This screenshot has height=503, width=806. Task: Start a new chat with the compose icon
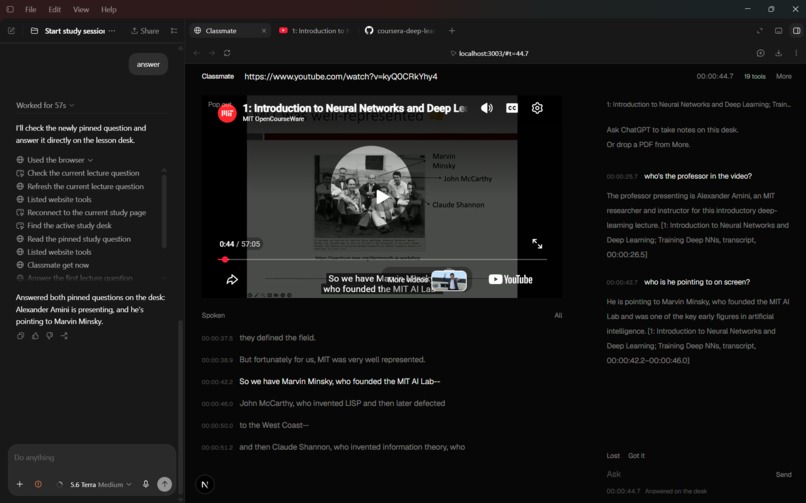11,31
